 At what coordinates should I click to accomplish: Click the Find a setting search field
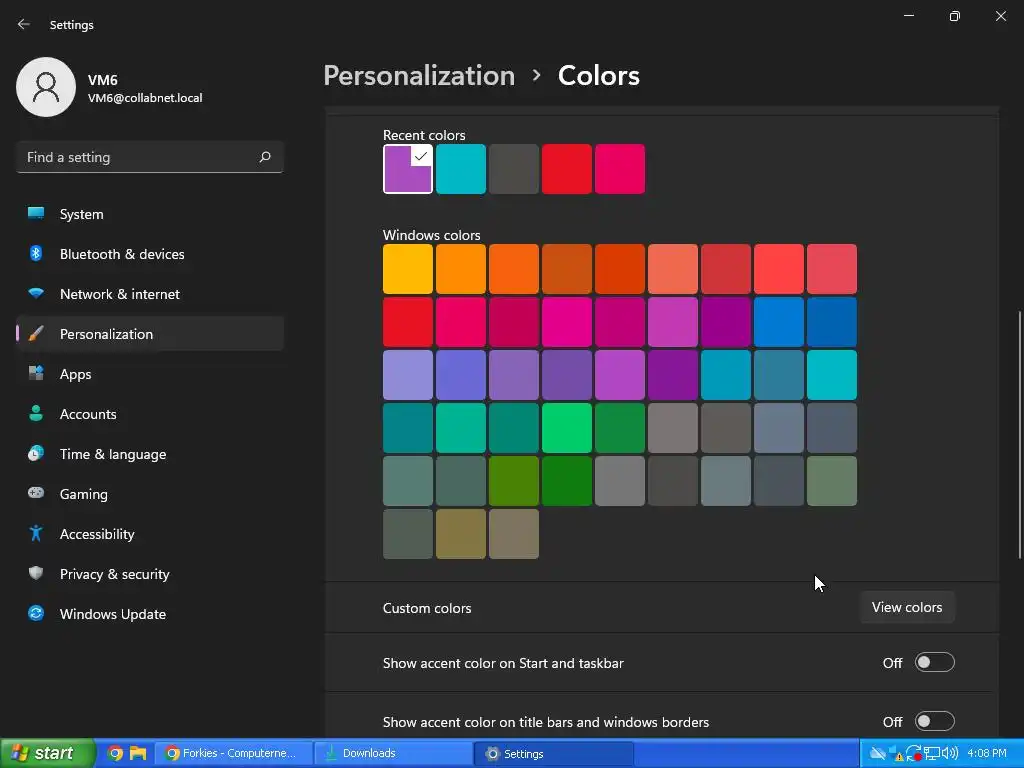click(x=150, y=157)
